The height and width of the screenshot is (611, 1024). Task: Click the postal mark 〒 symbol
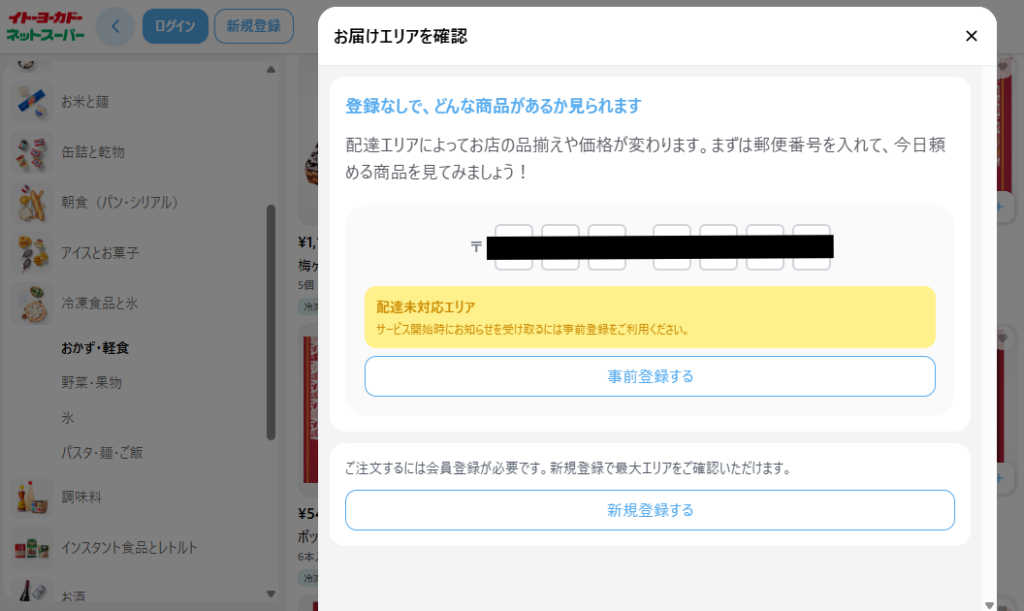click(x=476, y=247)
